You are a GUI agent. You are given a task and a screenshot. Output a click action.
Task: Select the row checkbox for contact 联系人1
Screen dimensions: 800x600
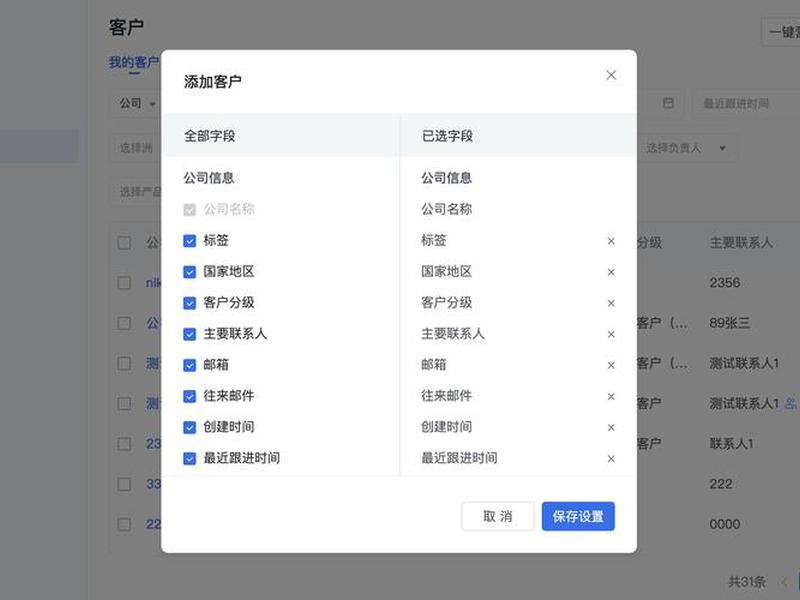(124, 444)
